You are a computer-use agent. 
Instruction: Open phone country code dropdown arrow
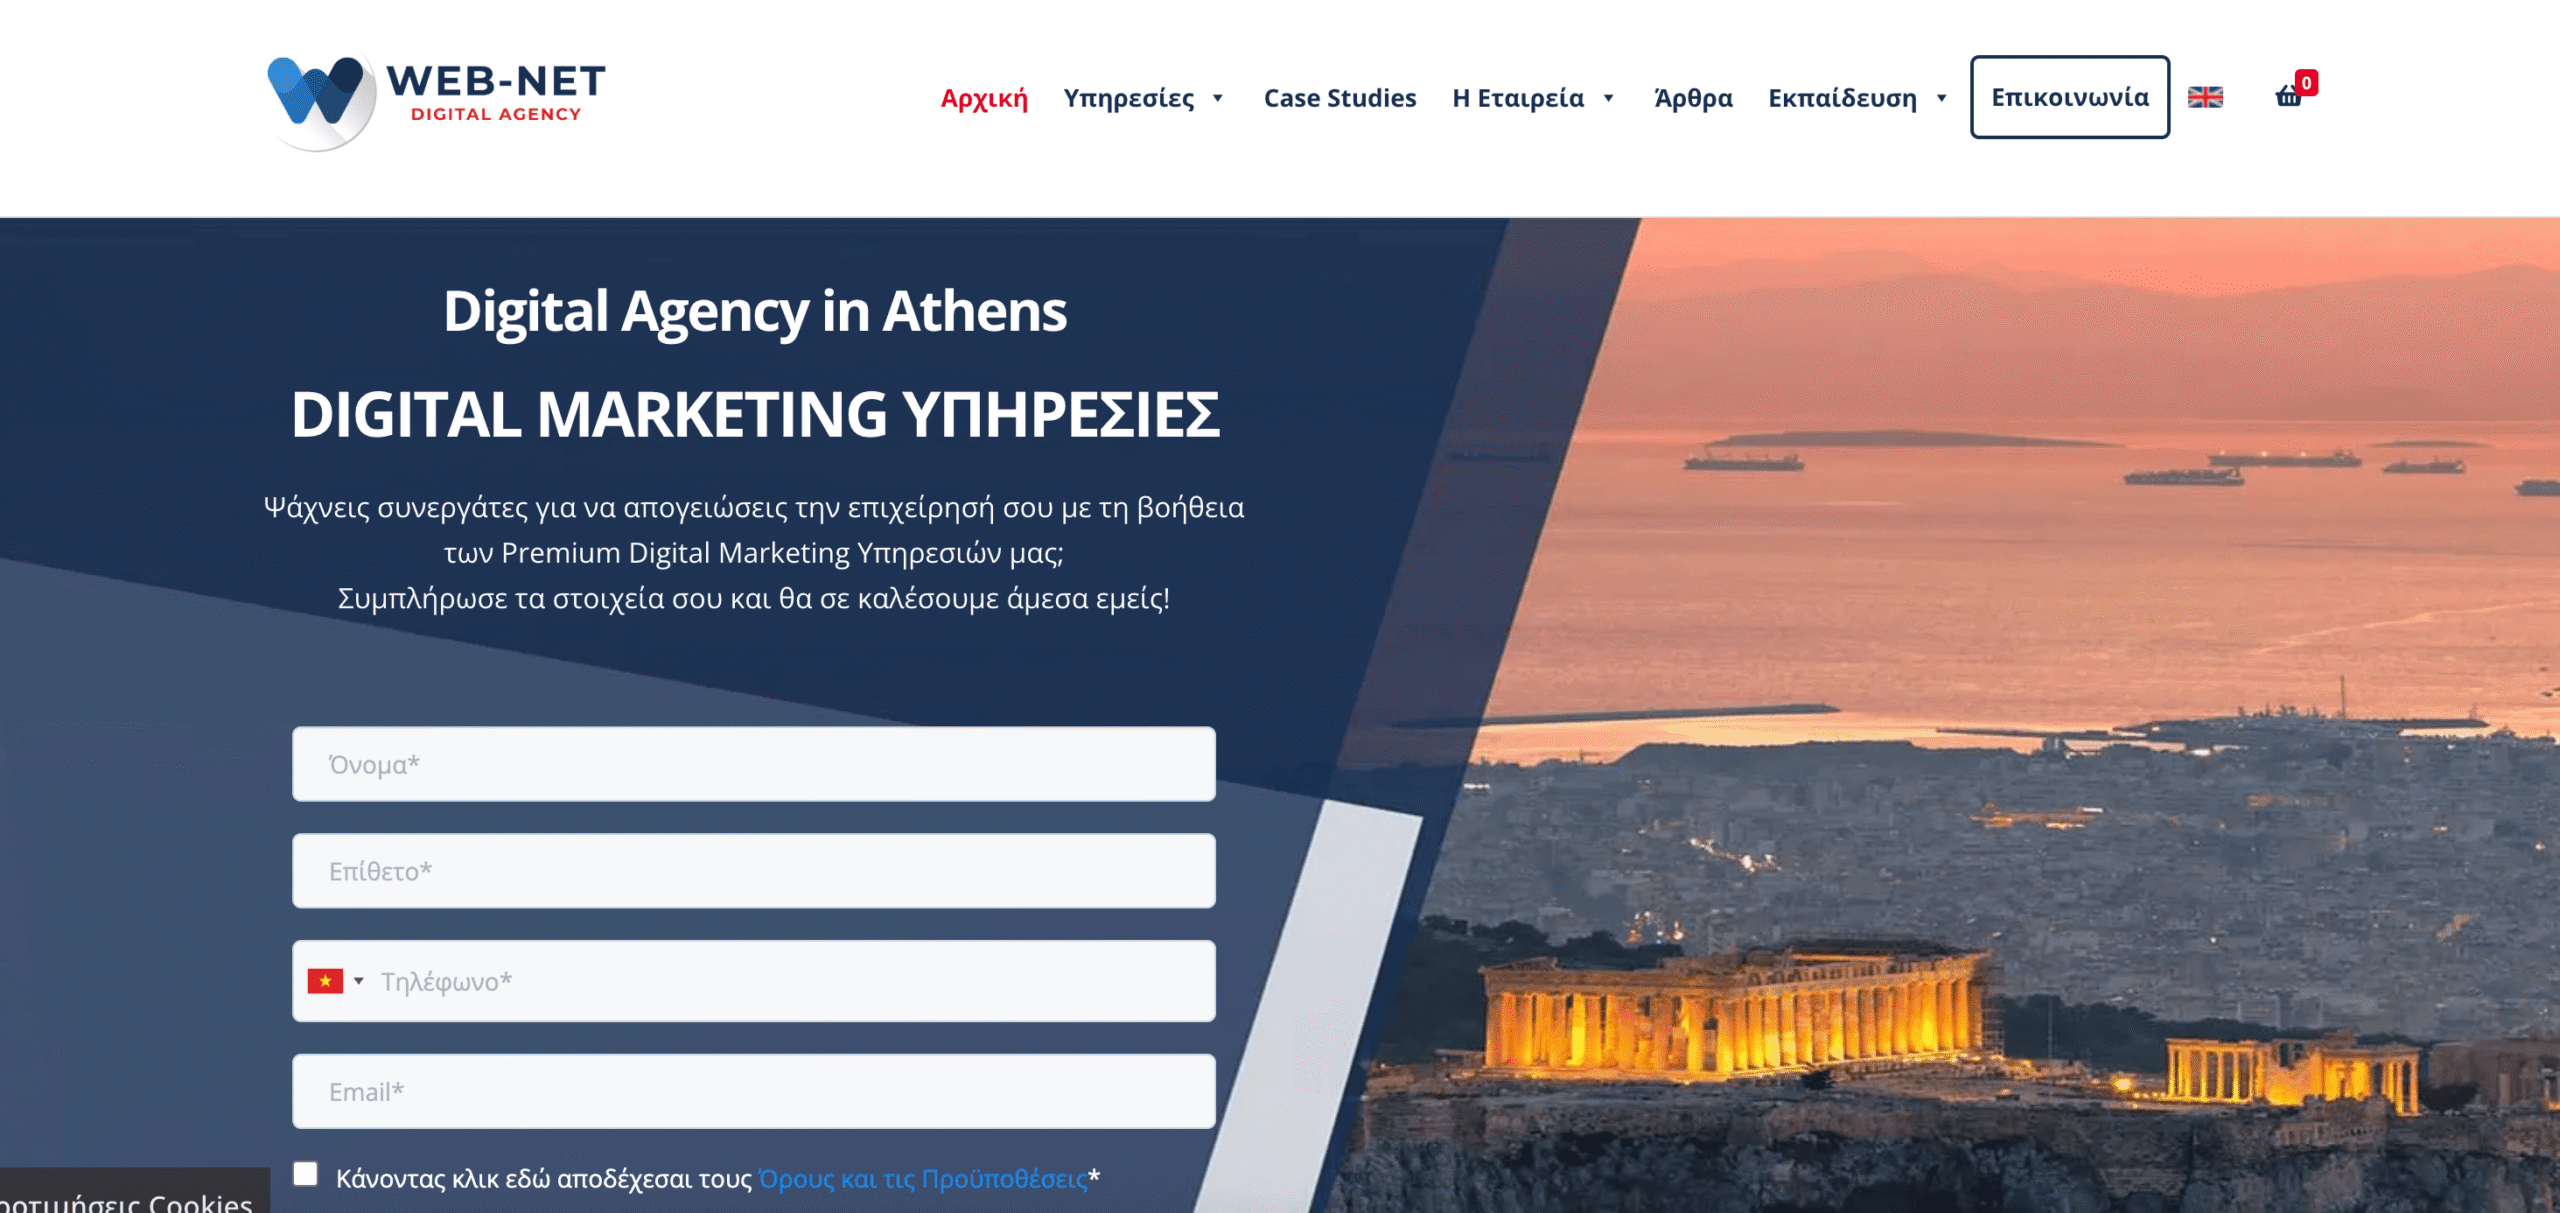click(359, 981)
